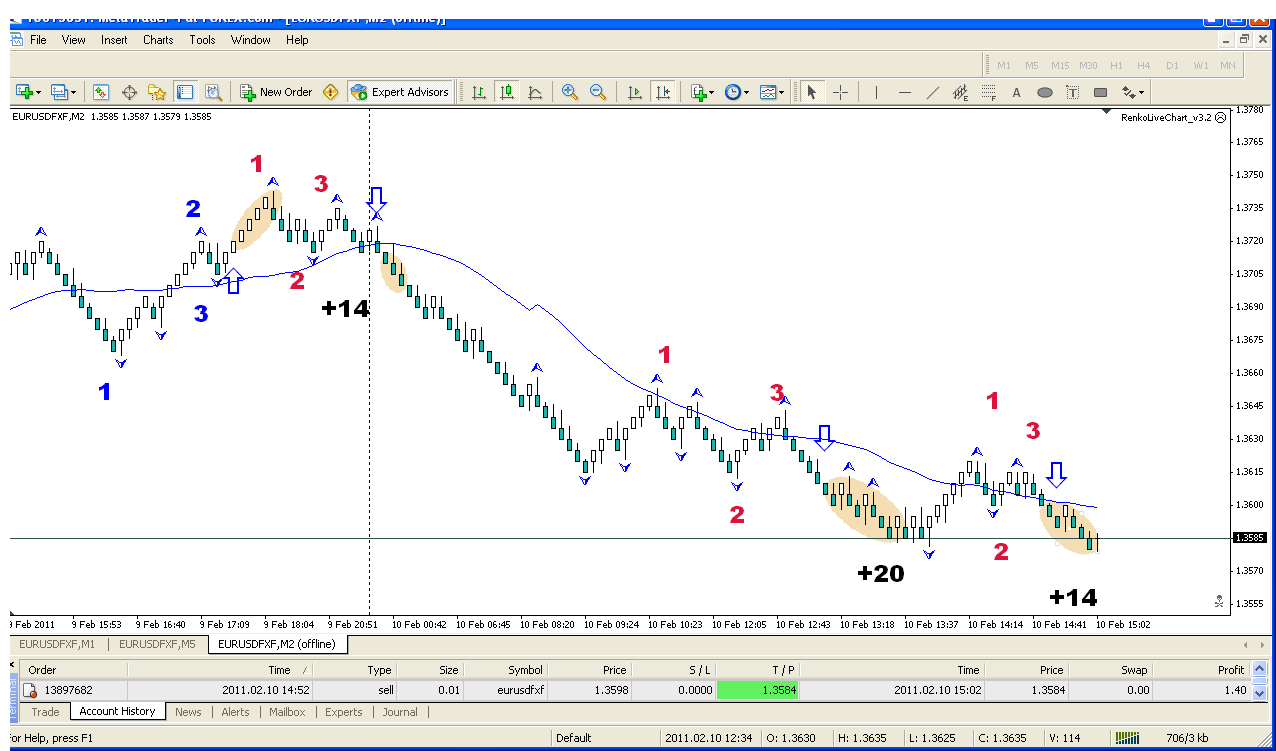Switch to the Journal terminal tab

pyautogui.click(x=400, y=712)
